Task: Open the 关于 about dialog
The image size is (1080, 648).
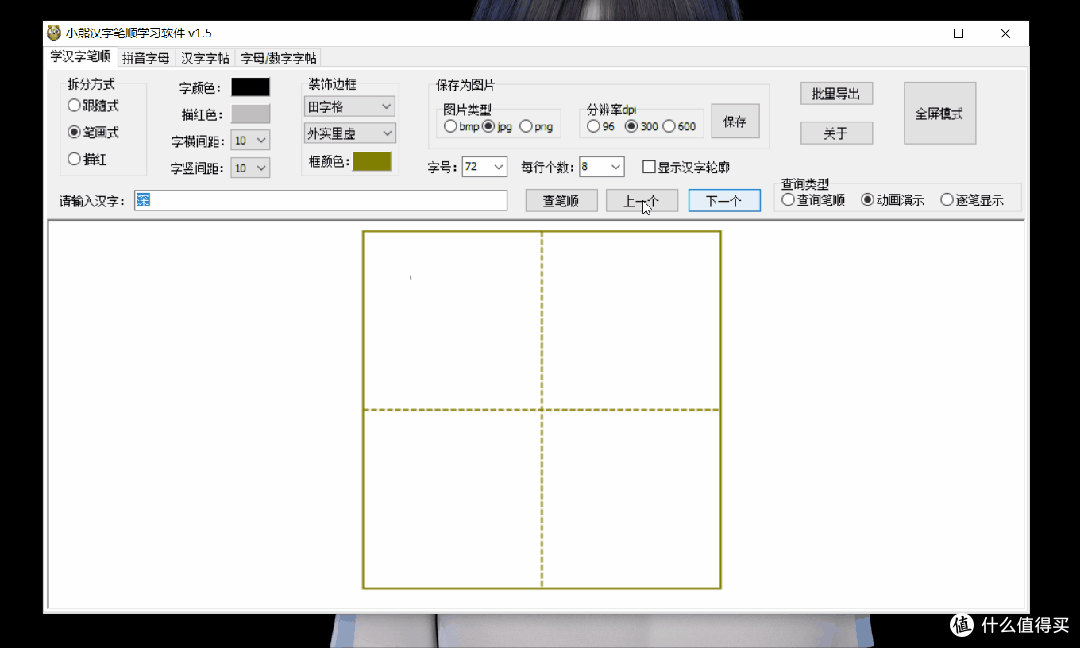Action: tap(836, 134)
